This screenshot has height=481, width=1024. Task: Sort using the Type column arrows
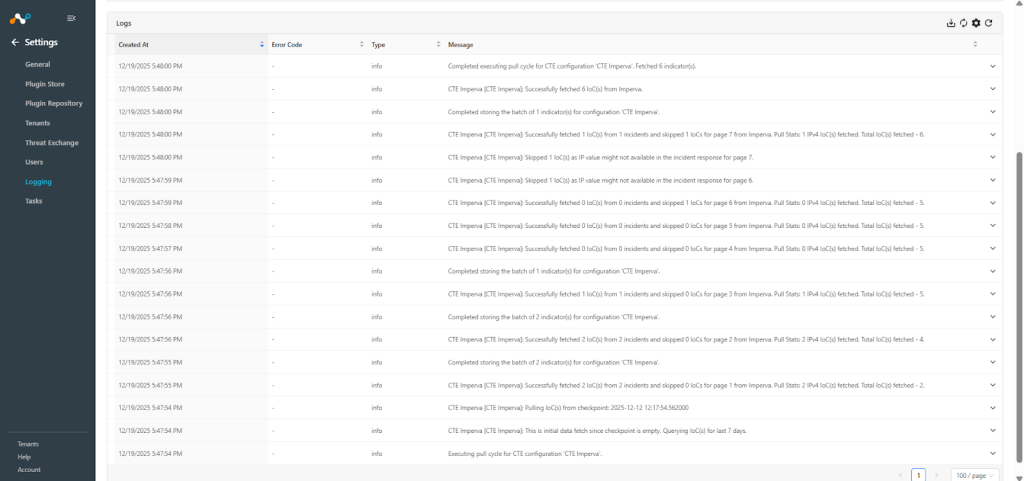[x=438, y=44]
